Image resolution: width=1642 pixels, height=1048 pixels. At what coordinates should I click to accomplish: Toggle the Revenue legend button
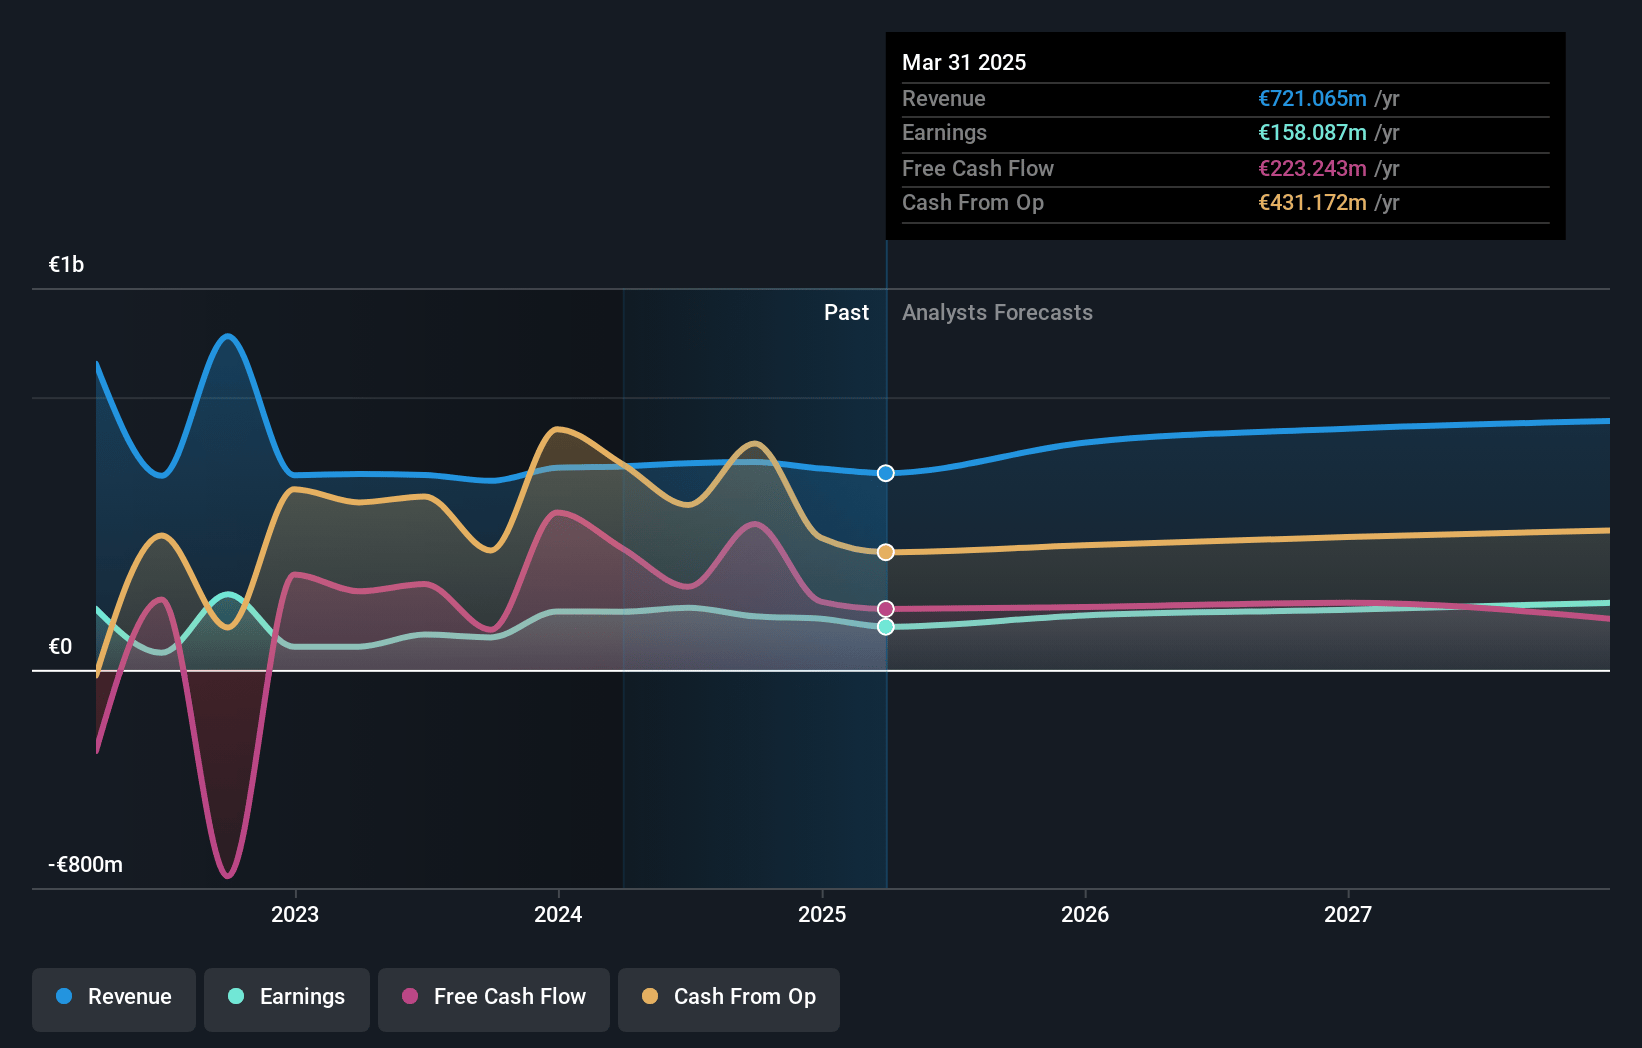[x=114, y=999]
